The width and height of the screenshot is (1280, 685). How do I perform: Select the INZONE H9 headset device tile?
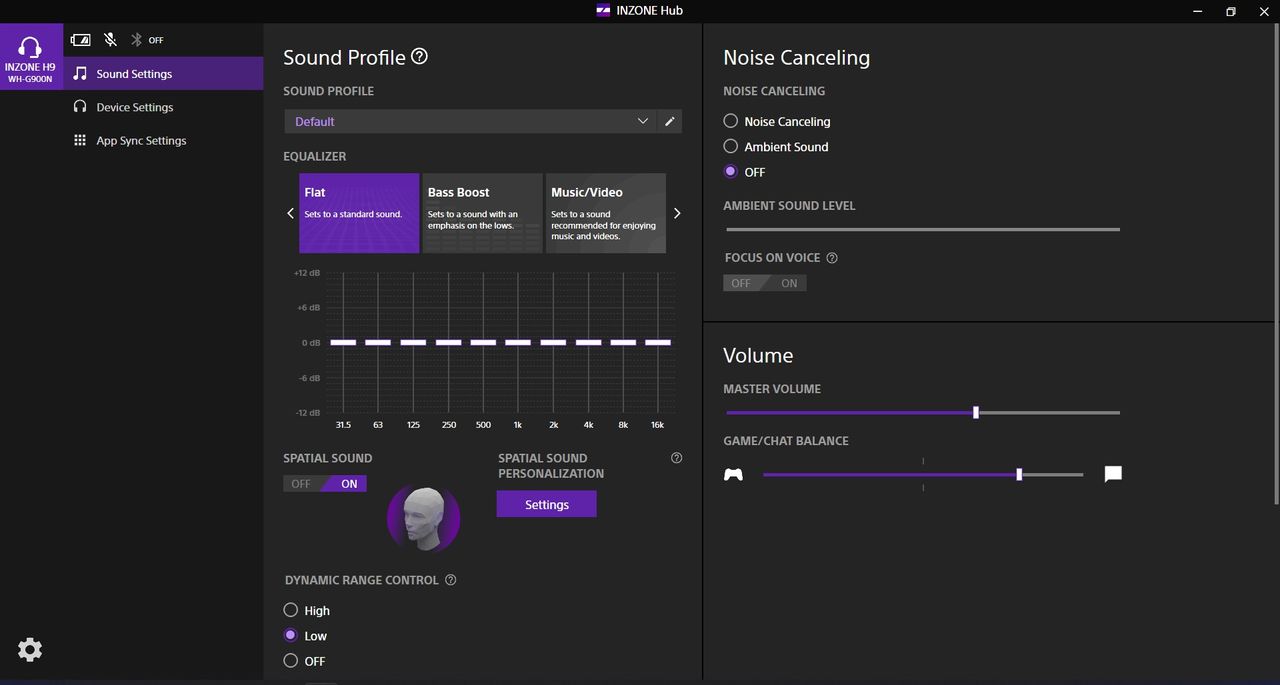[31, 56]
